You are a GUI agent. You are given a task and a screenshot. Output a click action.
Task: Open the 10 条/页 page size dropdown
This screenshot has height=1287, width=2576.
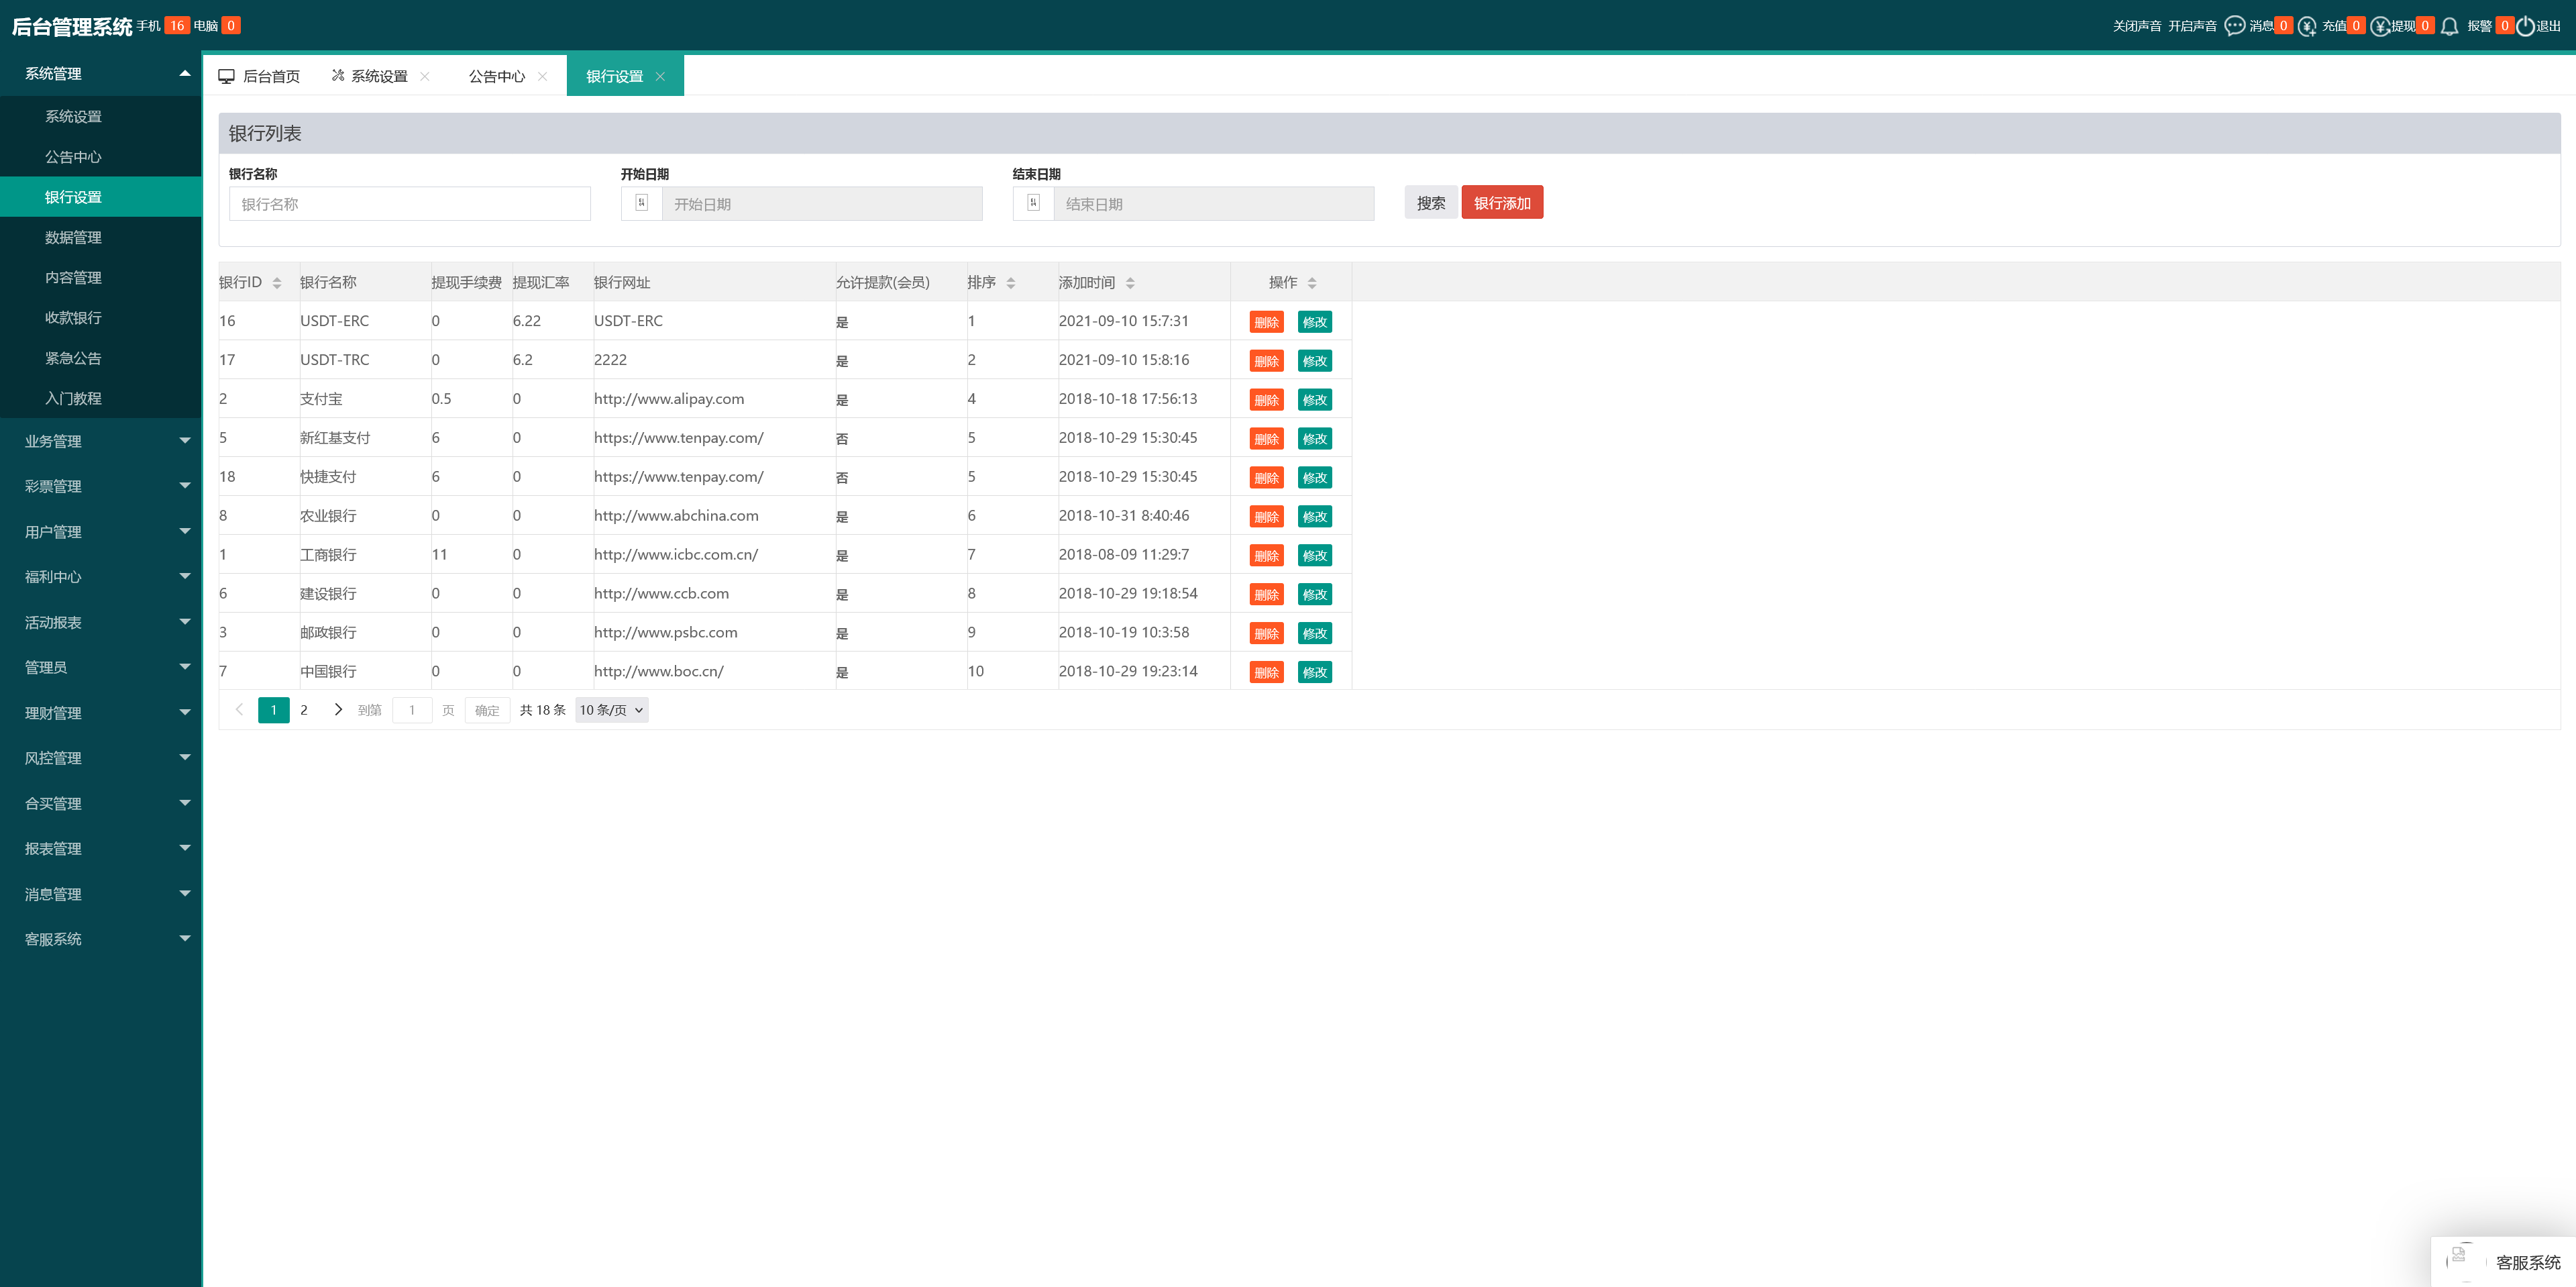(611, 710)
